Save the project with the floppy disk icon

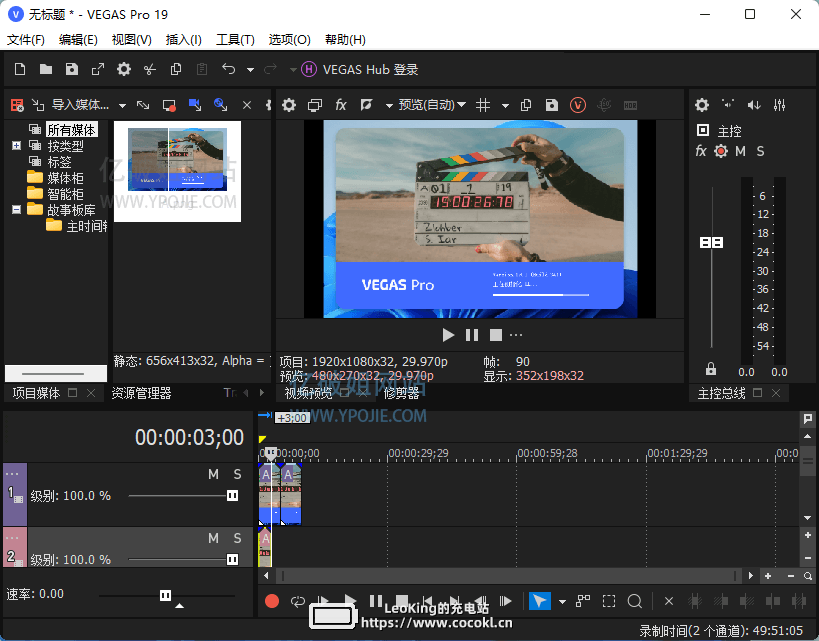[x=72, y=69]
